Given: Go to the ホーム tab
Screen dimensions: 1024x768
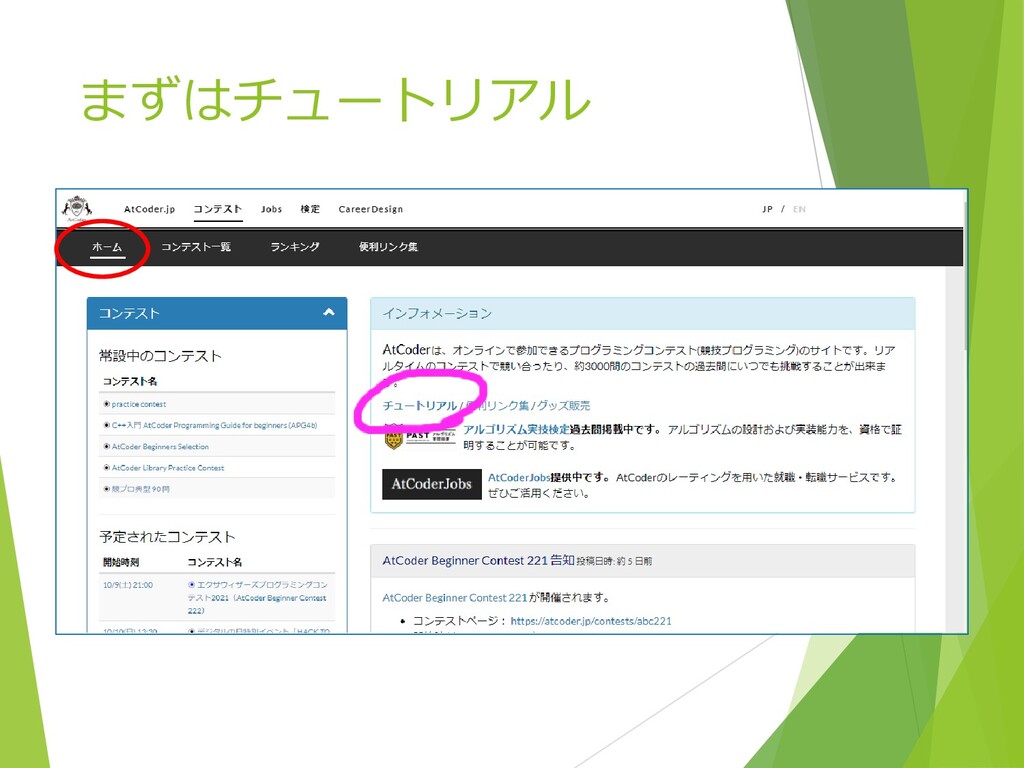Looking at the screenshot, I should coord(107,247).
